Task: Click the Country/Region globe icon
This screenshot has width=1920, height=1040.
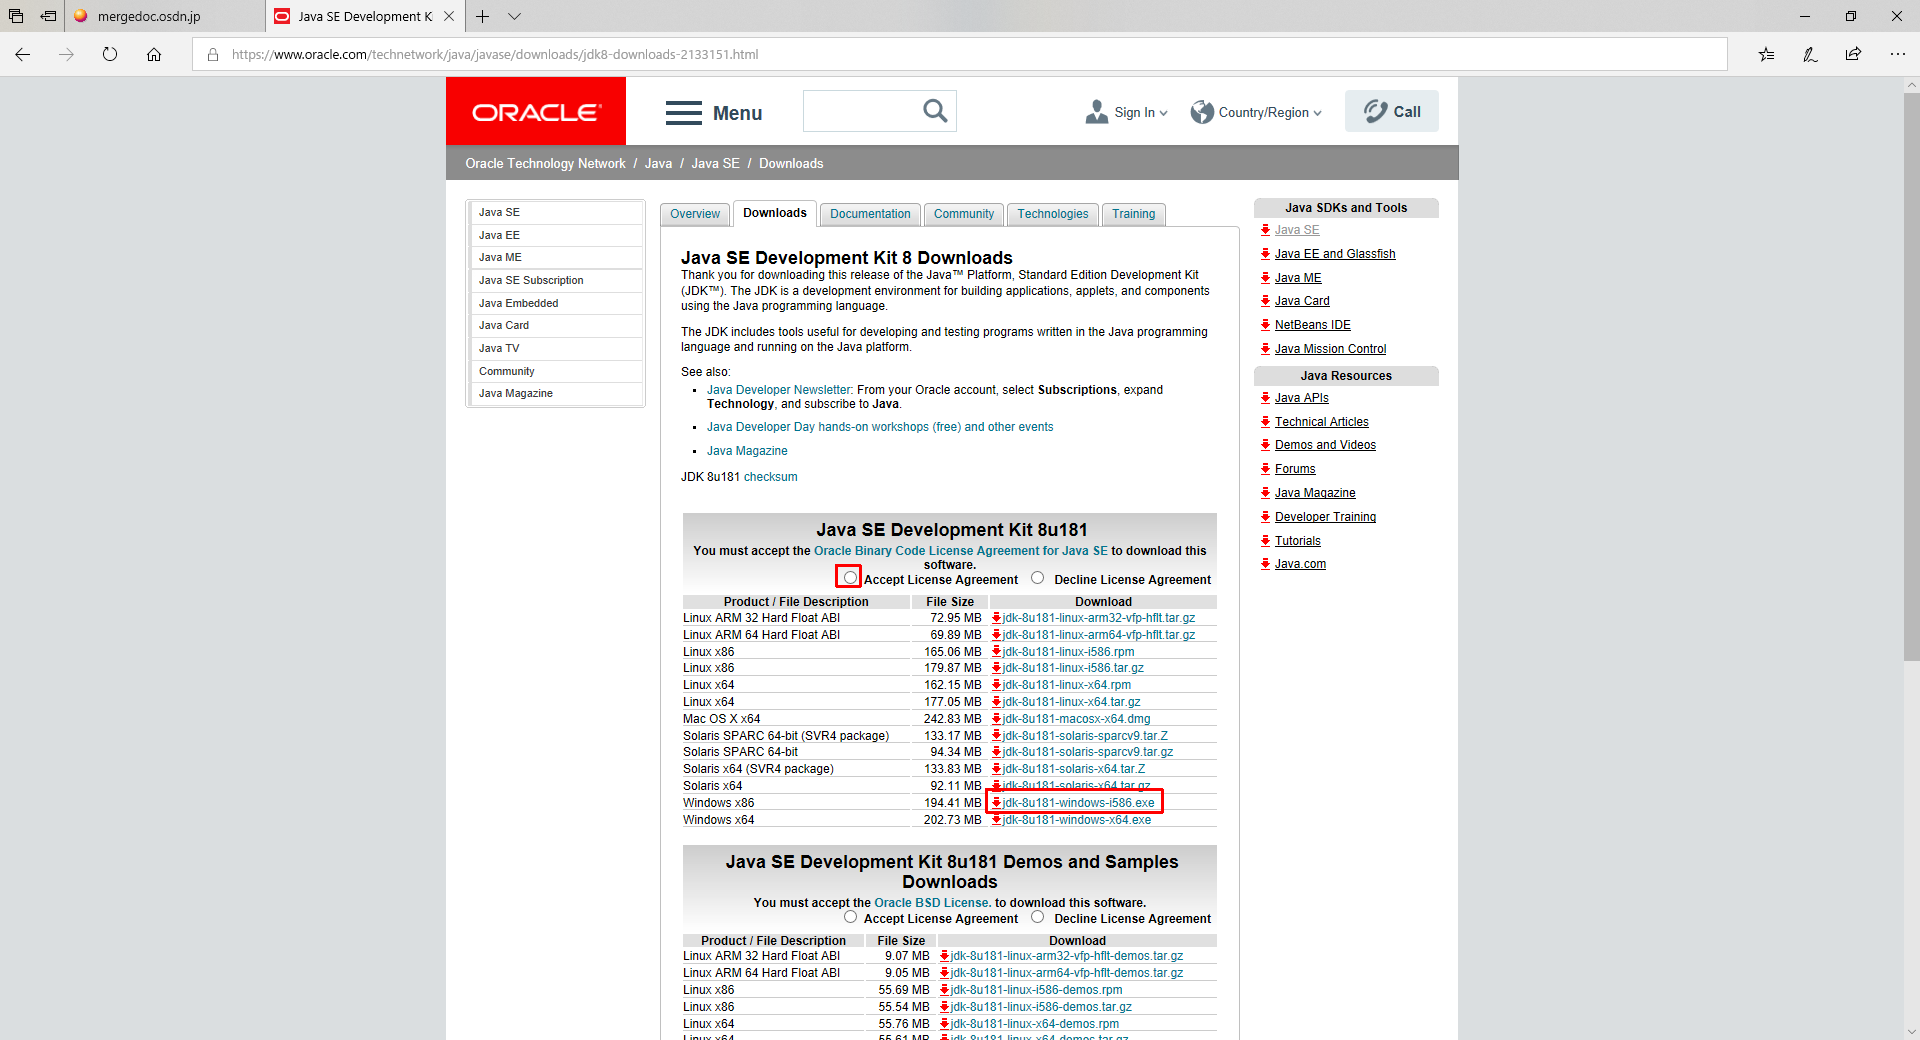Action: tap(1202, 112)
